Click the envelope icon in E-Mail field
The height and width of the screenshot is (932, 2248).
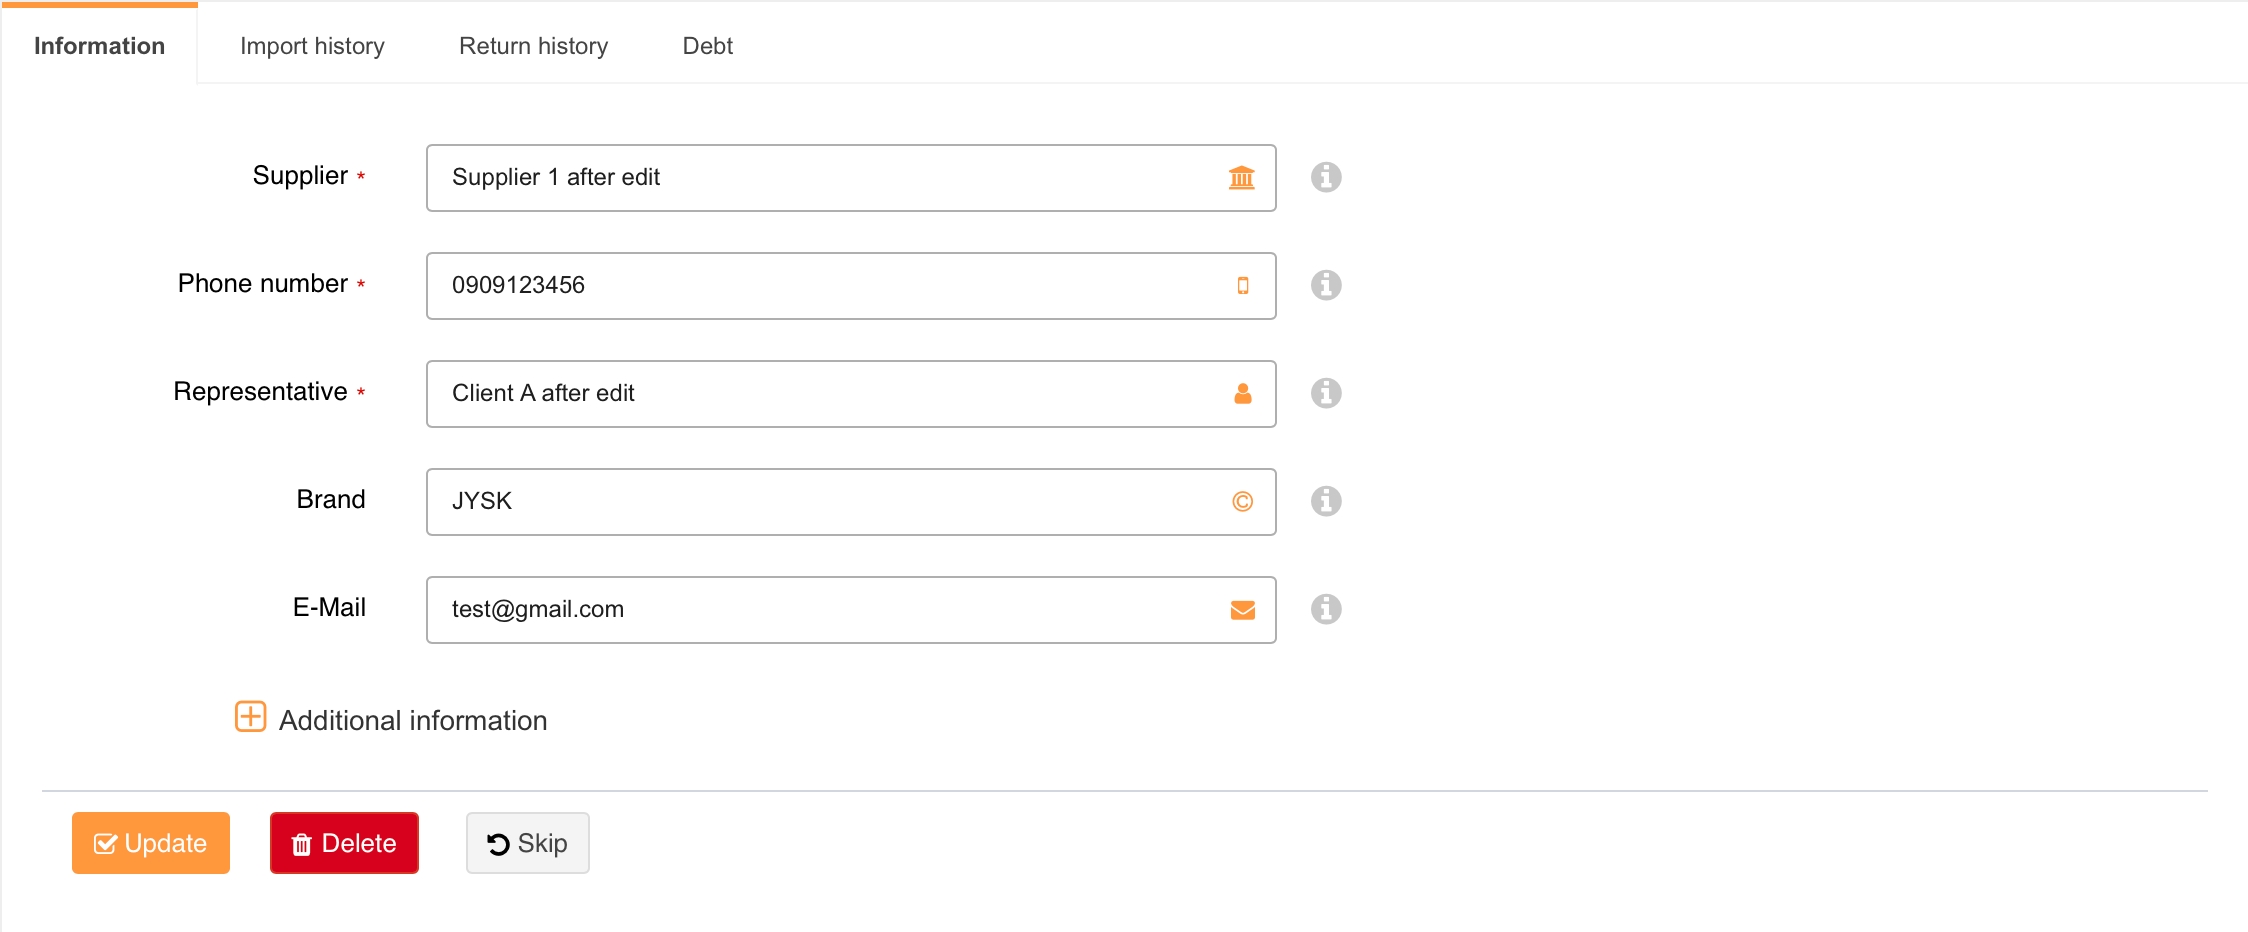point(1243,610)
